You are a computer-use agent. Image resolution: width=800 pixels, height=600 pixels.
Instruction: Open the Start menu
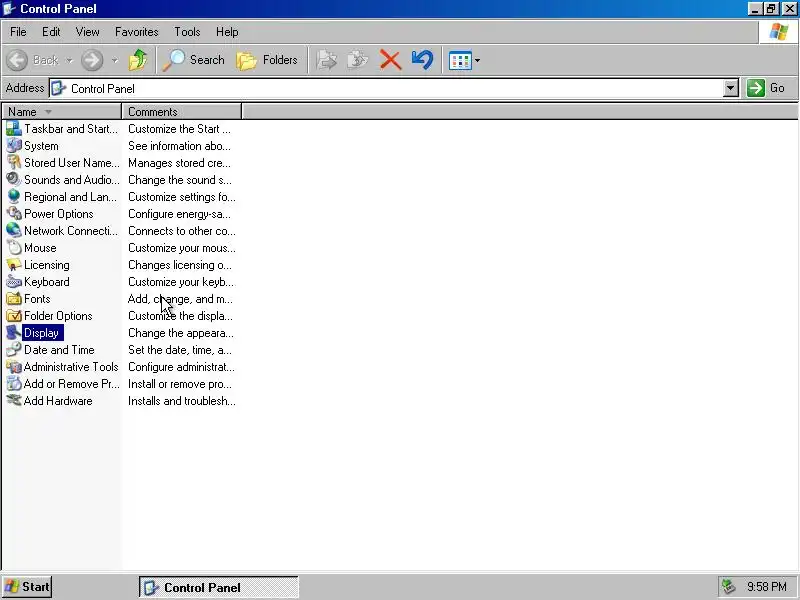pos(27,587)
